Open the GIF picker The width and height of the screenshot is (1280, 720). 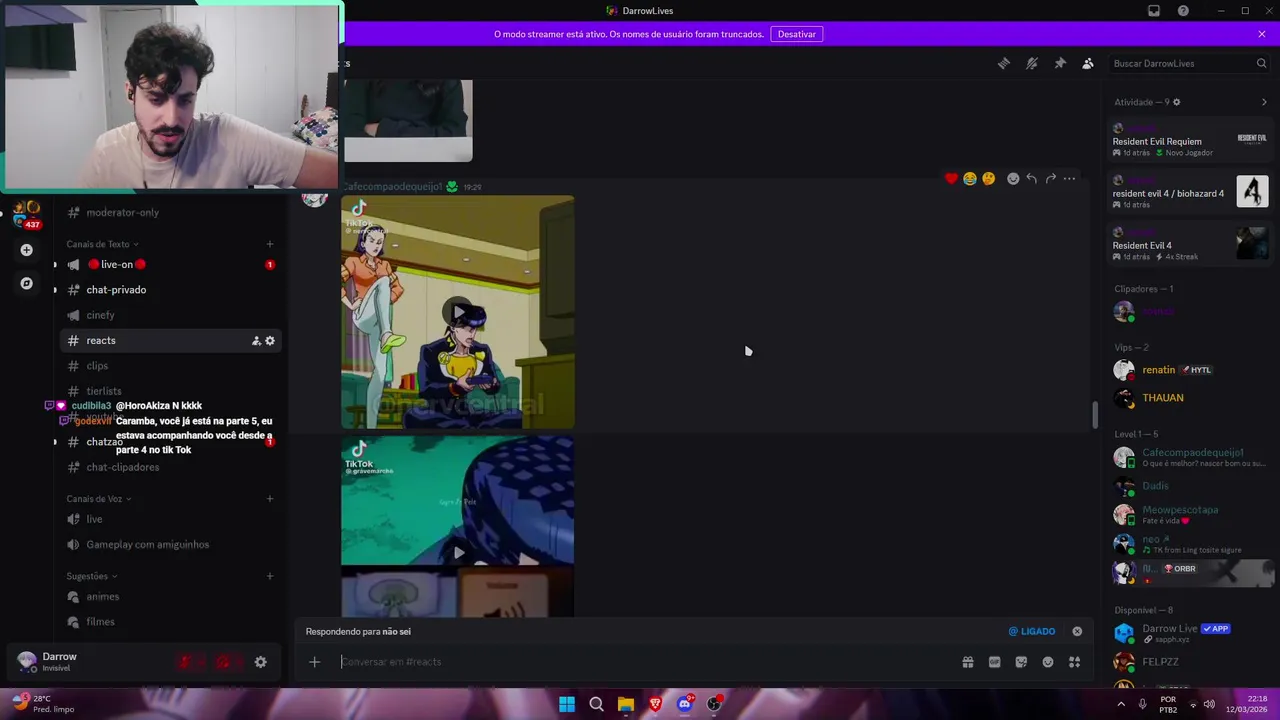pos(995,662)
